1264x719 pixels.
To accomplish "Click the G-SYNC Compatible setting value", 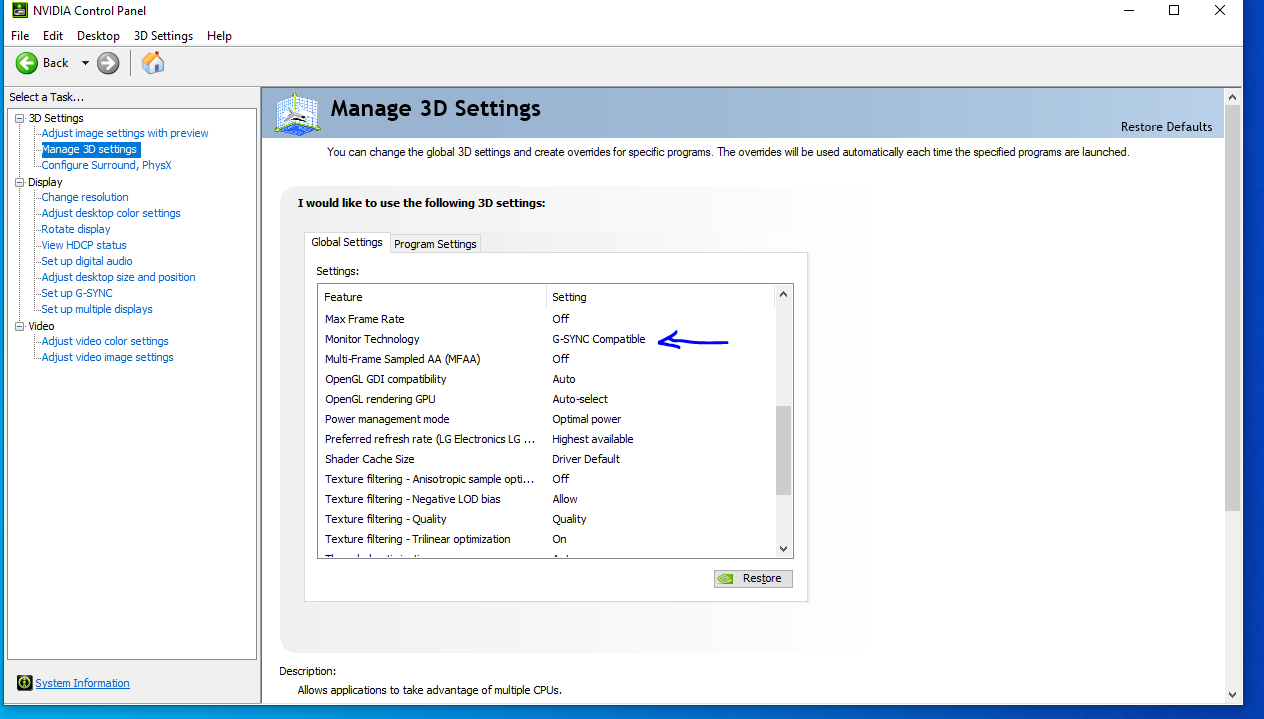I will 599,339.
